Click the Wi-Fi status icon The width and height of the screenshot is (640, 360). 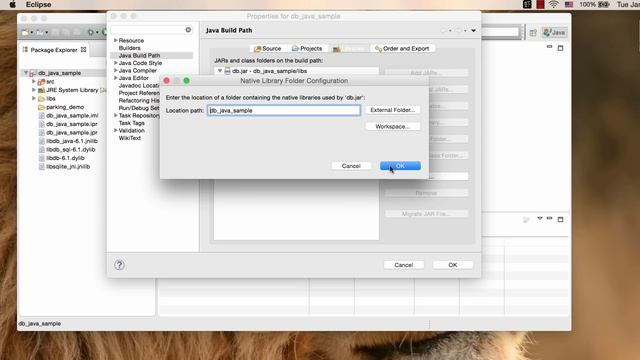[x=553, y=4]
